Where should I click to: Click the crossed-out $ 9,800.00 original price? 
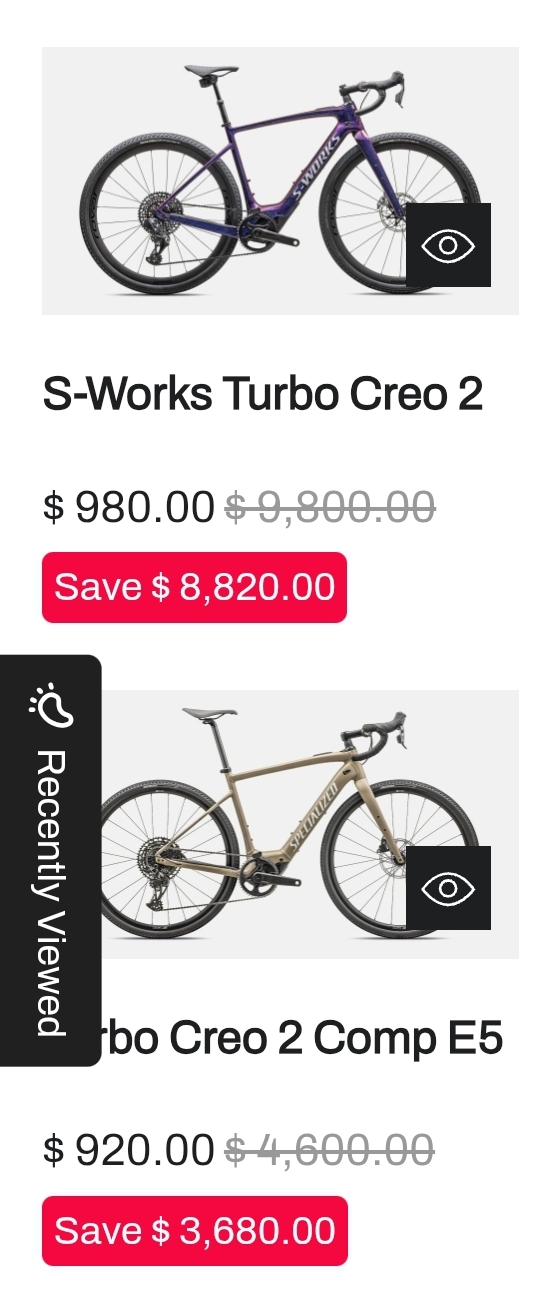point(330,507)
